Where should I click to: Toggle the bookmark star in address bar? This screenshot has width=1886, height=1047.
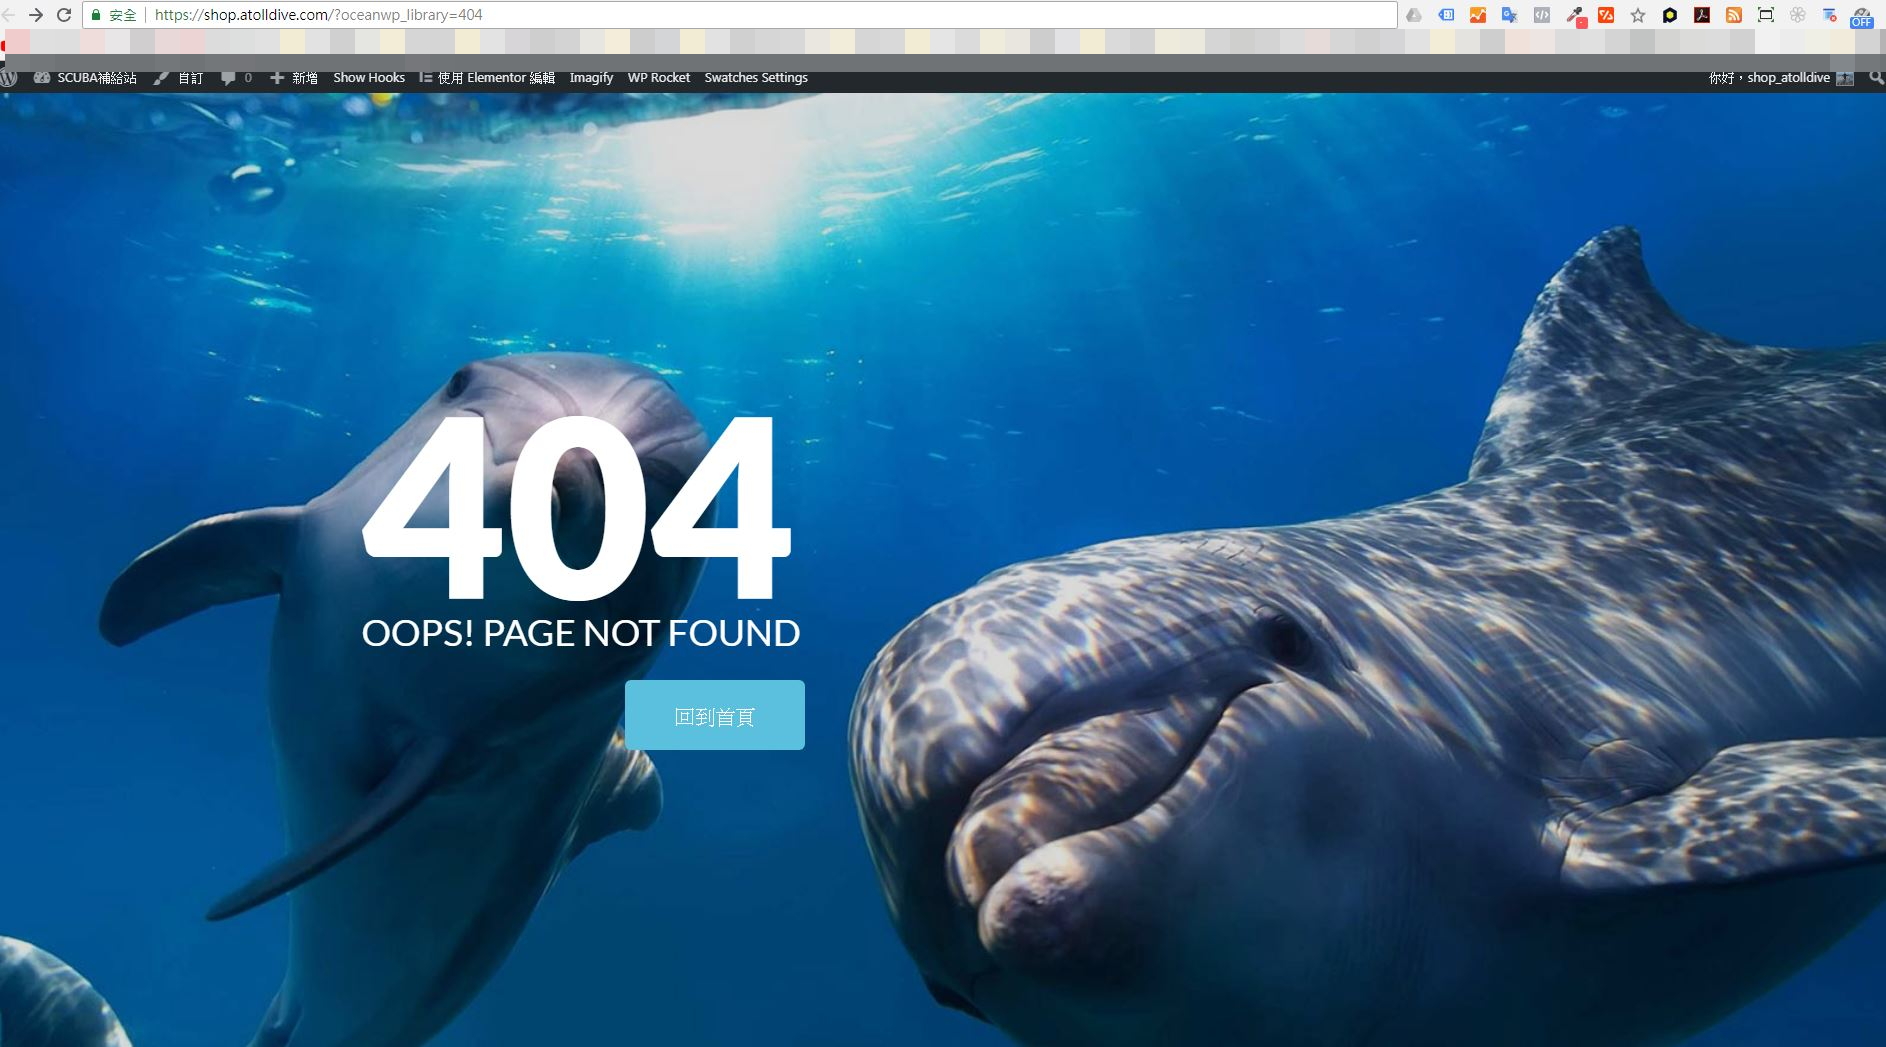coord(1637,15)
